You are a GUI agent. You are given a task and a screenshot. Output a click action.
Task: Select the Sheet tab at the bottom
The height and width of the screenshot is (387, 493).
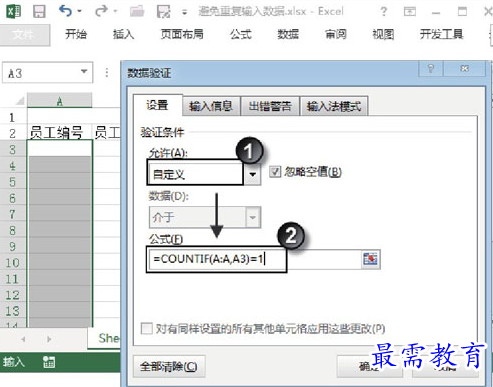click(x=104, y=338)
